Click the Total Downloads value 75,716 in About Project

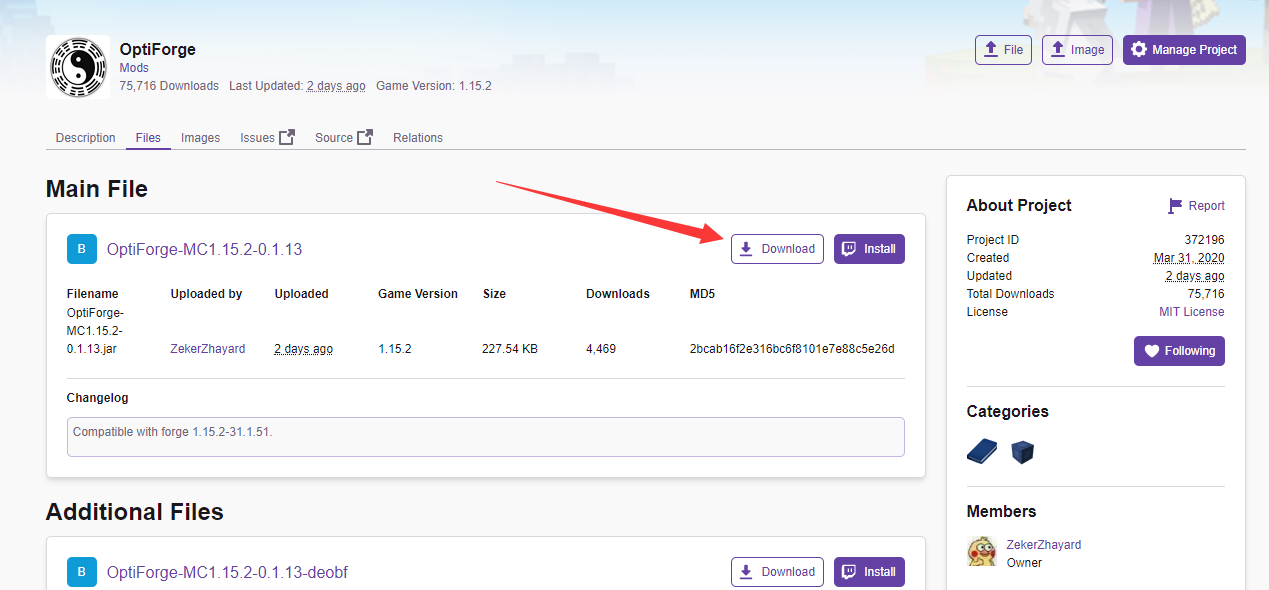coord(1205,294)
